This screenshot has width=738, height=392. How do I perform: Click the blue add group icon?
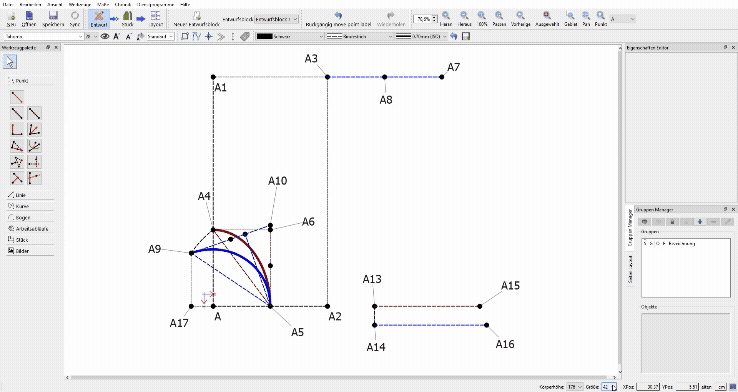[x=700, y=221]
